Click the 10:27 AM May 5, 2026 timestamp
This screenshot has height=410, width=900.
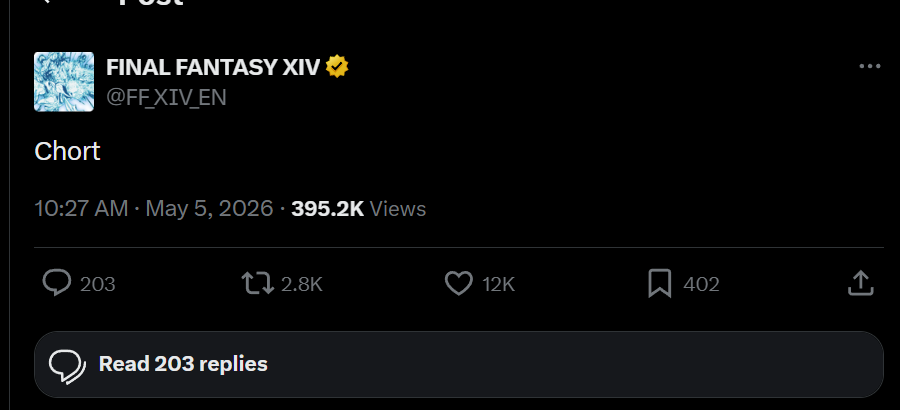pos(154,208)
